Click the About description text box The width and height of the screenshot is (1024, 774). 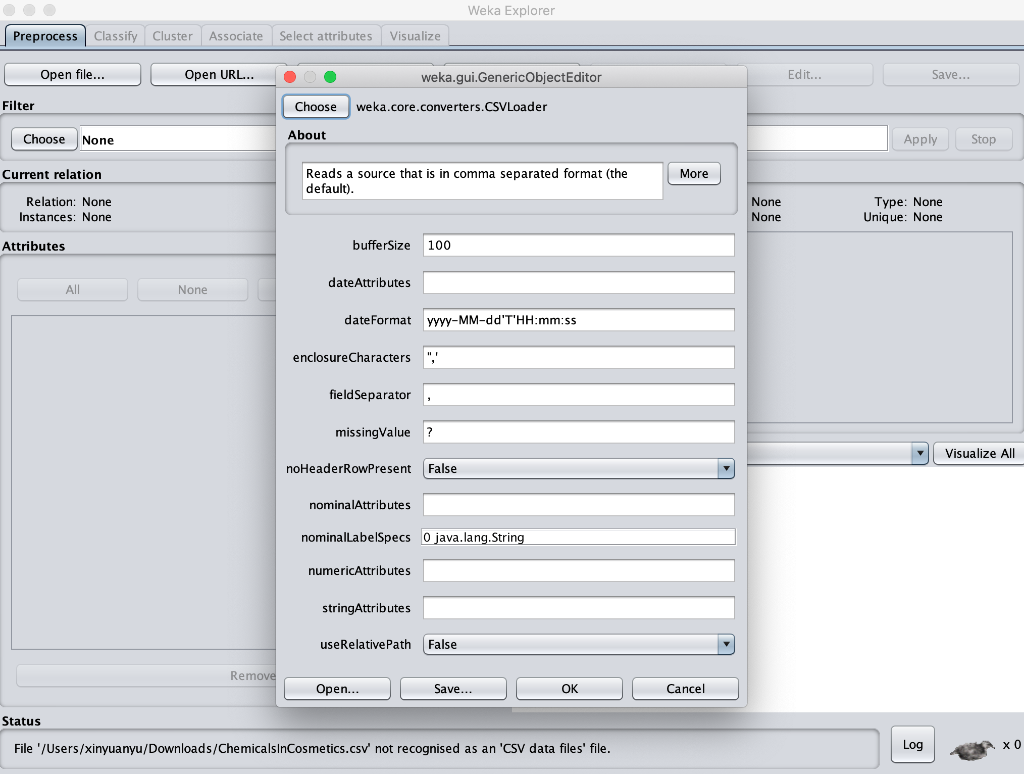(483, 181)
